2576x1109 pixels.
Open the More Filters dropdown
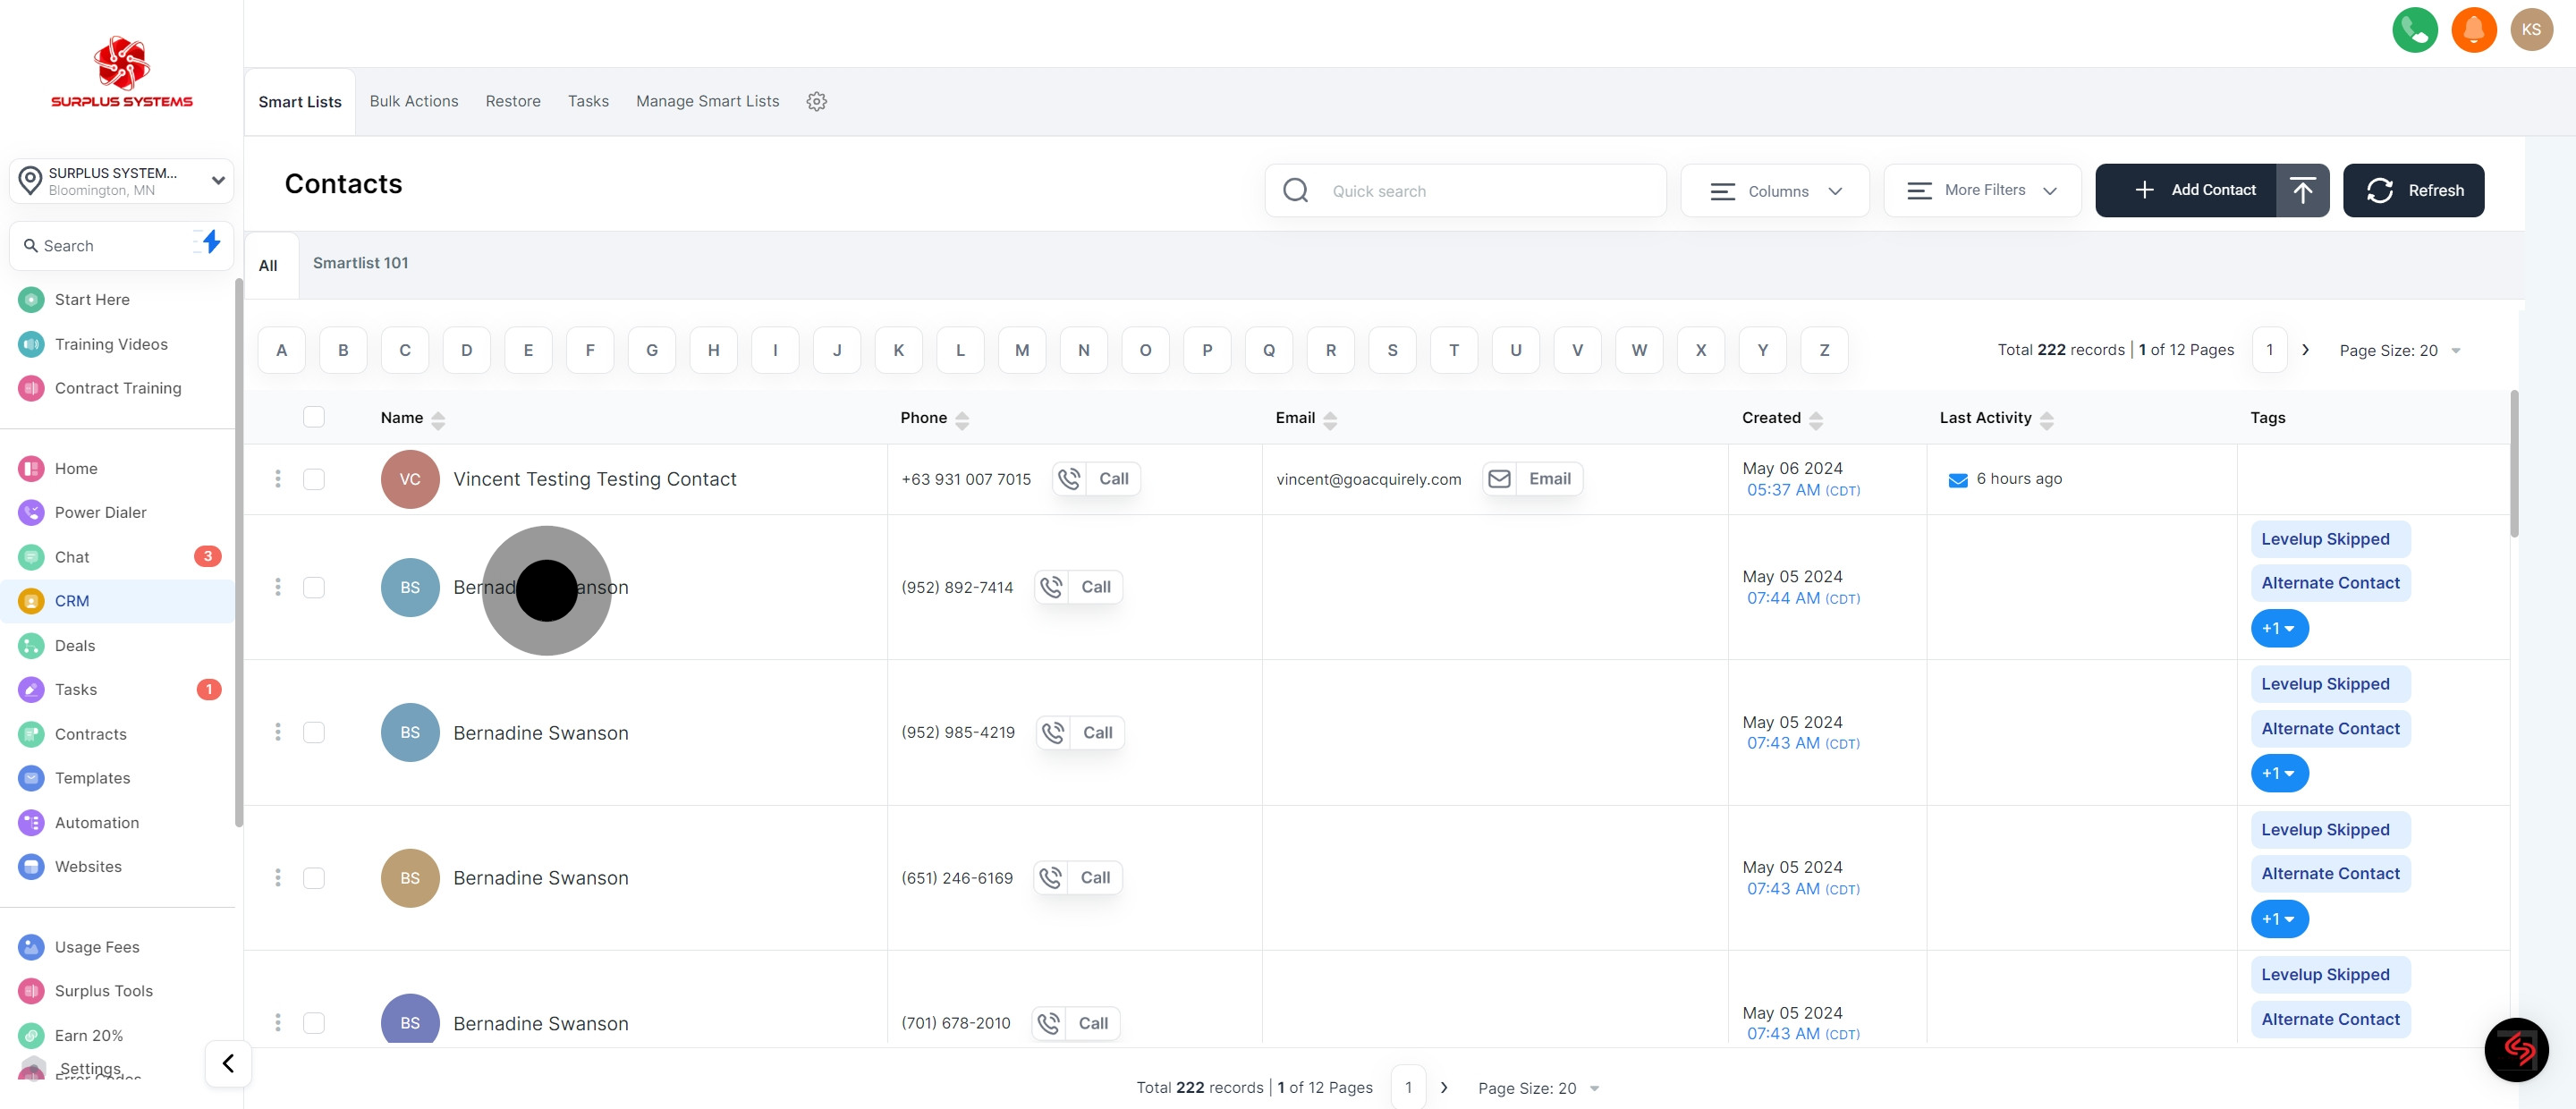(x=1981, y=190)
